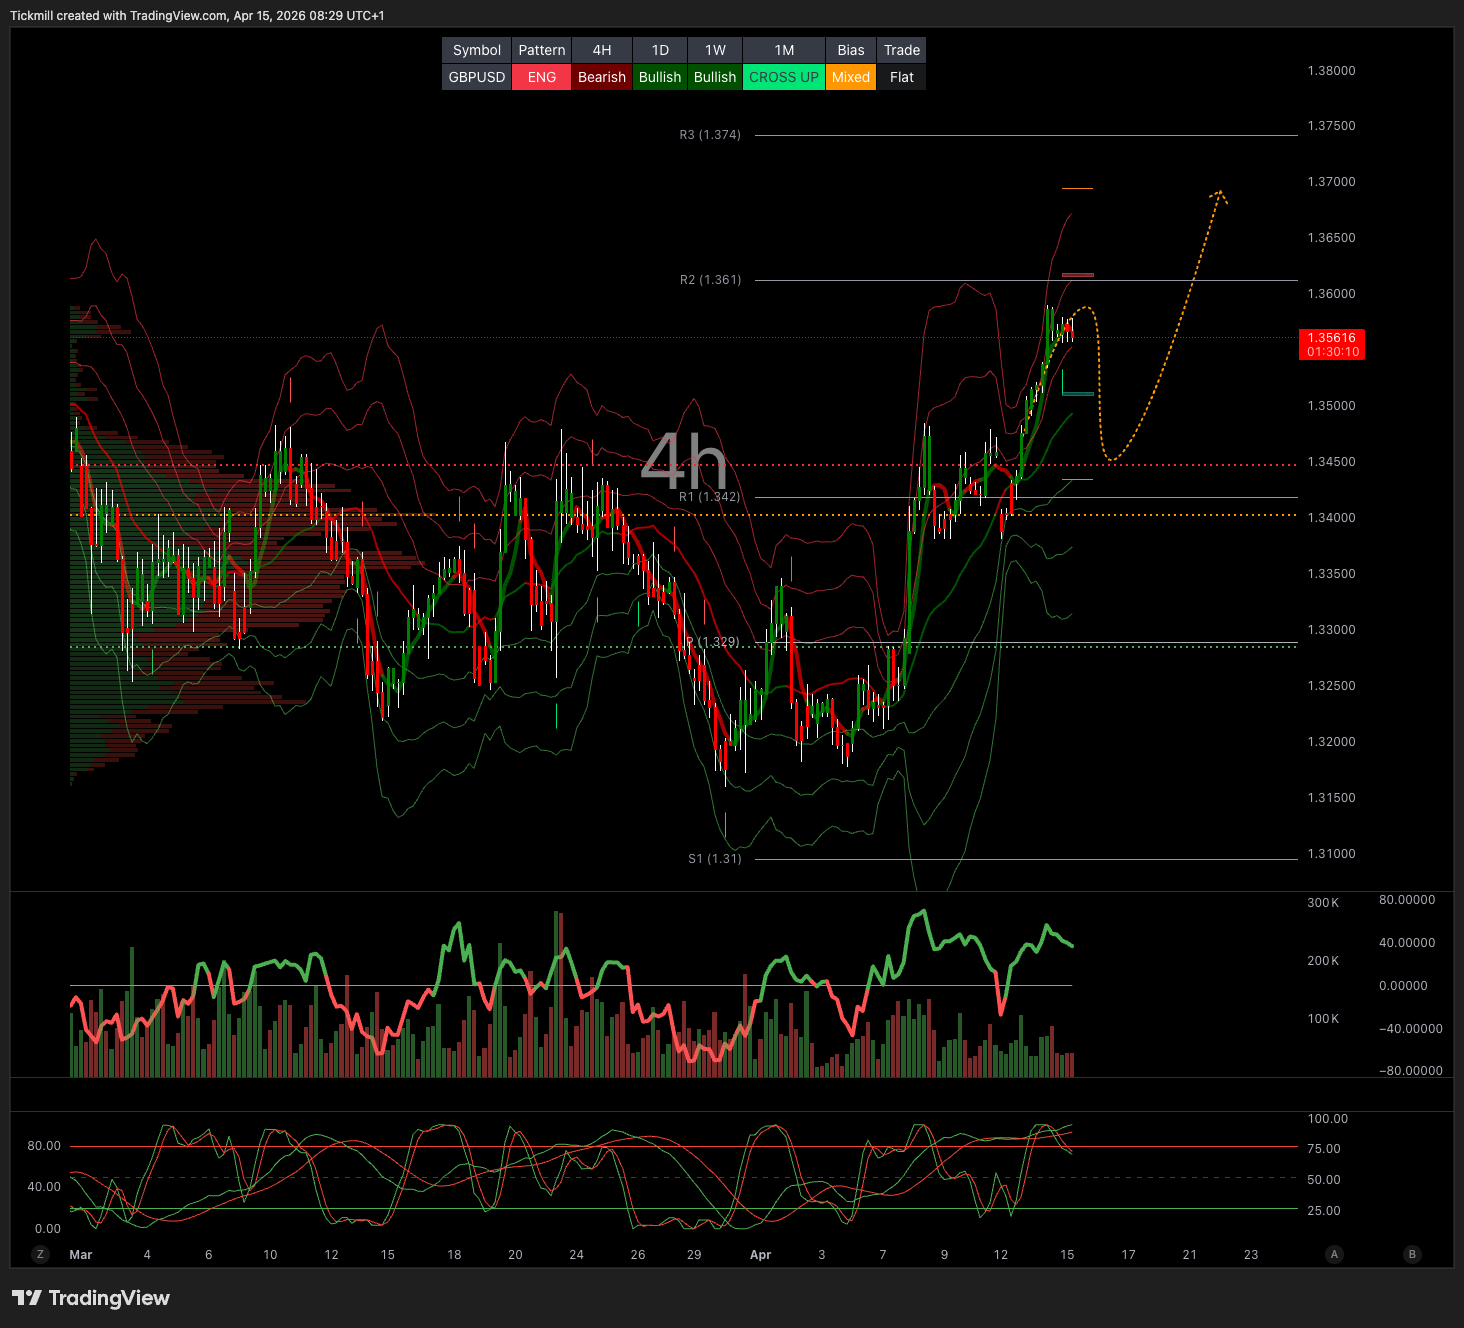Click the GBPUSD symbol cell
The height and width of the screenshot is (1328, 1464).
coord(477,77)
